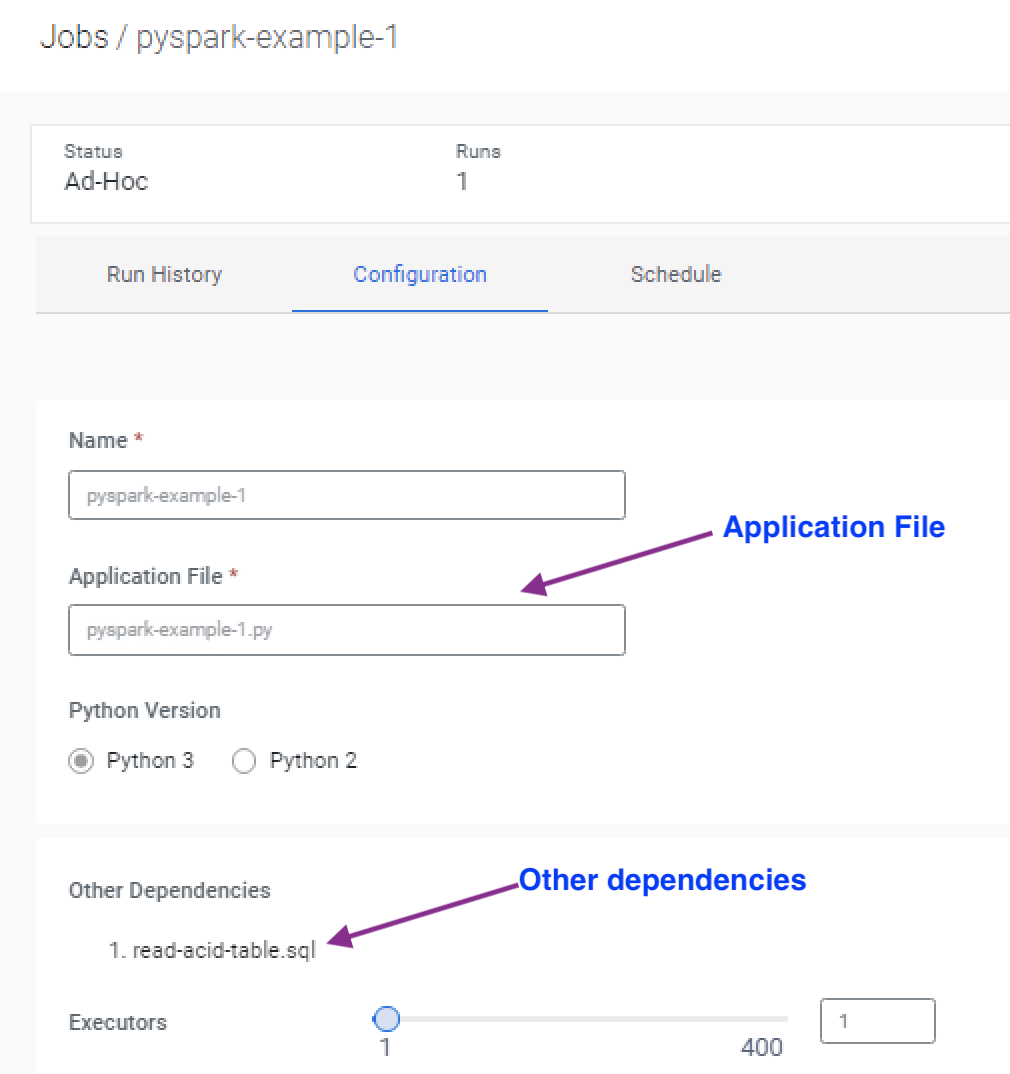Click the Ad-Hoc status value
The height and width of the screenshot is (1074, 1010).
point(106,181)
